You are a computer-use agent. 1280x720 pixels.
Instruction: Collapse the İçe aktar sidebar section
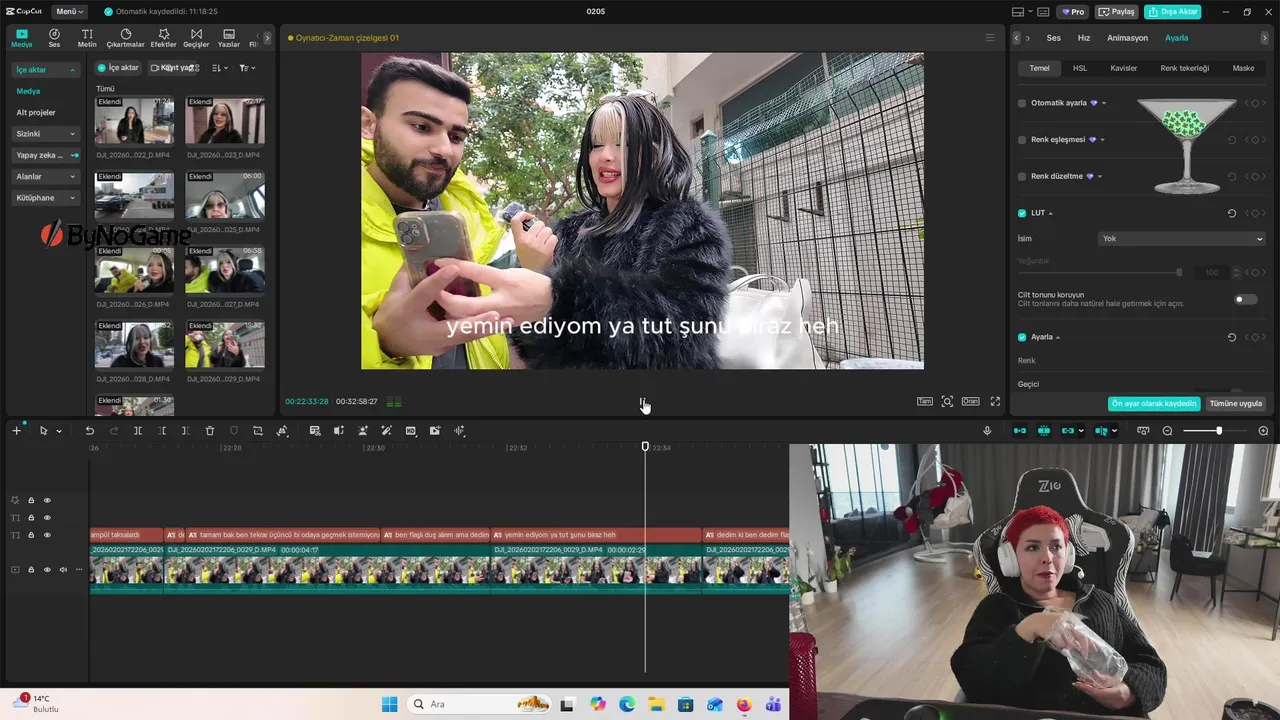pos(46,70)
